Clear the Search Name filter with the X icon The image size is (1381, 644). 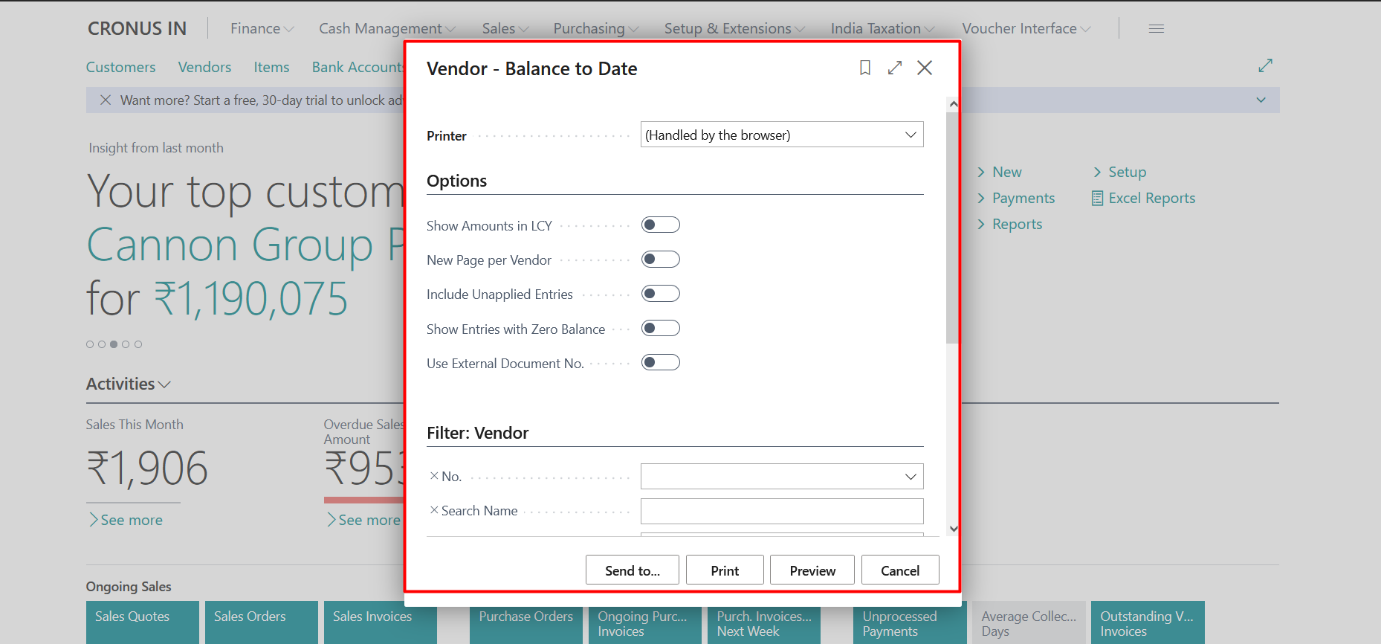433,510
